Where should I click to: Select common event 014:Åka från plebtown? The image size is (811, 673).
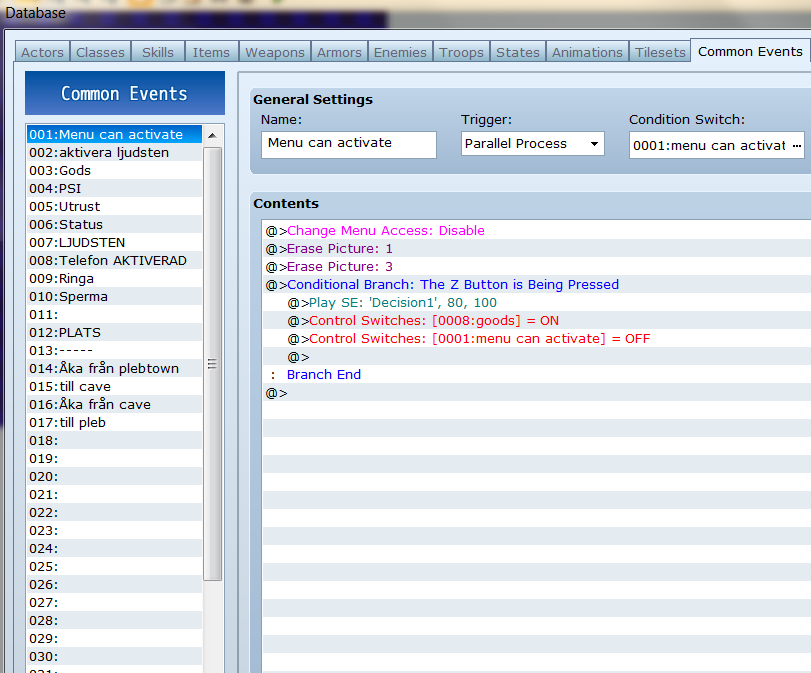[114, 368]
